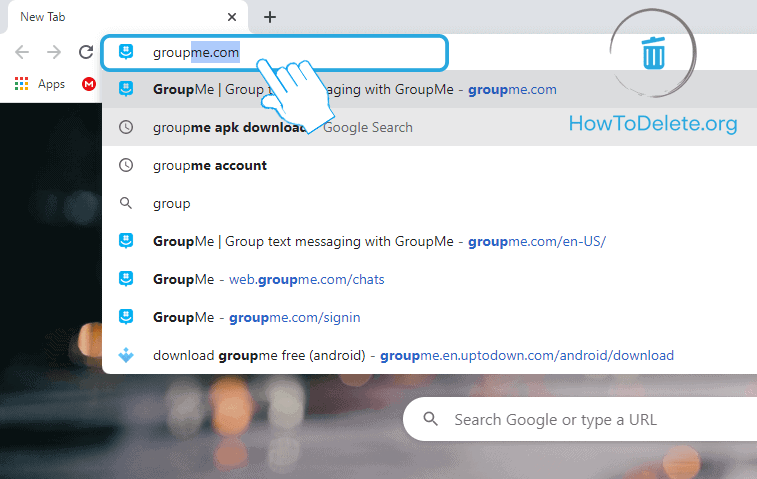Select the 'groupme apk download' history suggestion
This screenshot has width=757, height=479.
coord(430,127)
